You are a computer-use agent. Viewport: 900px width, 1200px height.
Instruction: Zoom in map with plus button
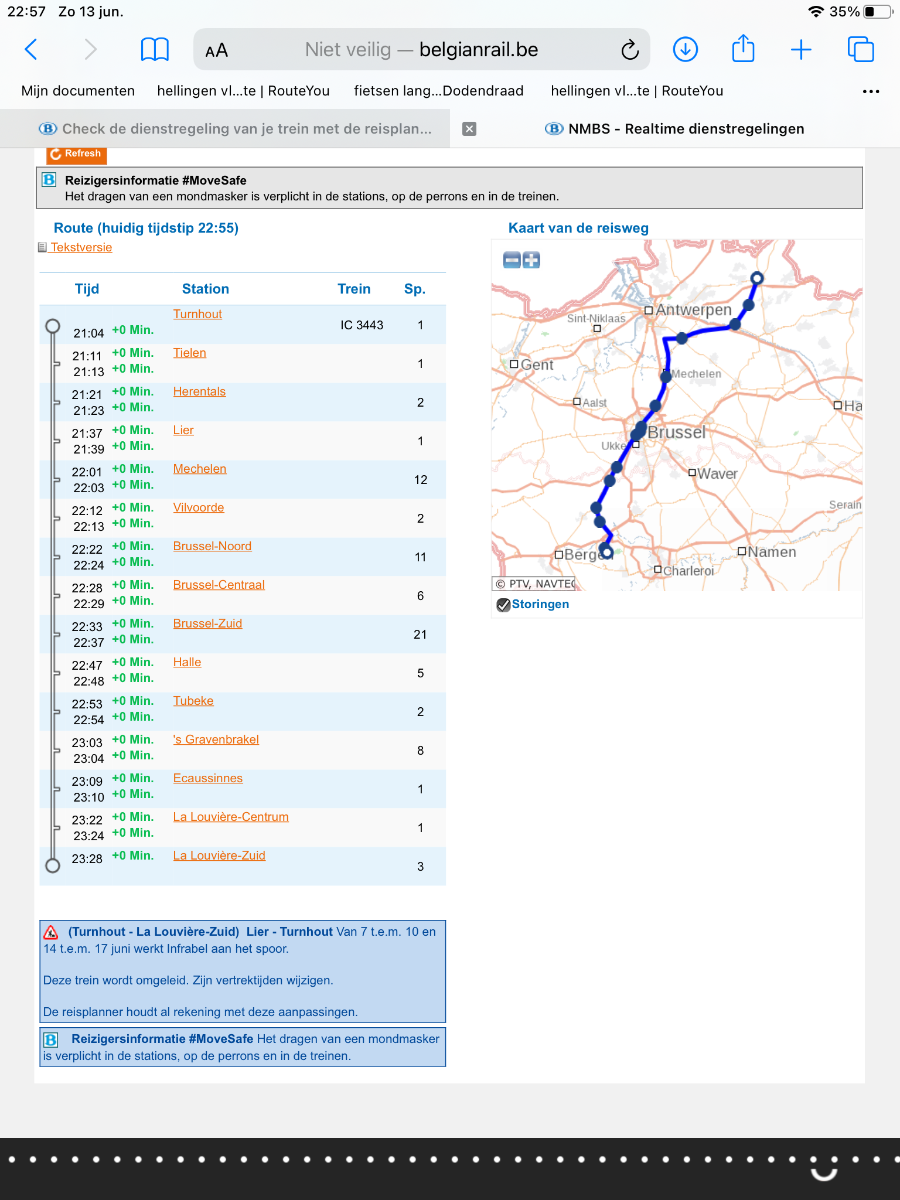[x=531, y=260]
